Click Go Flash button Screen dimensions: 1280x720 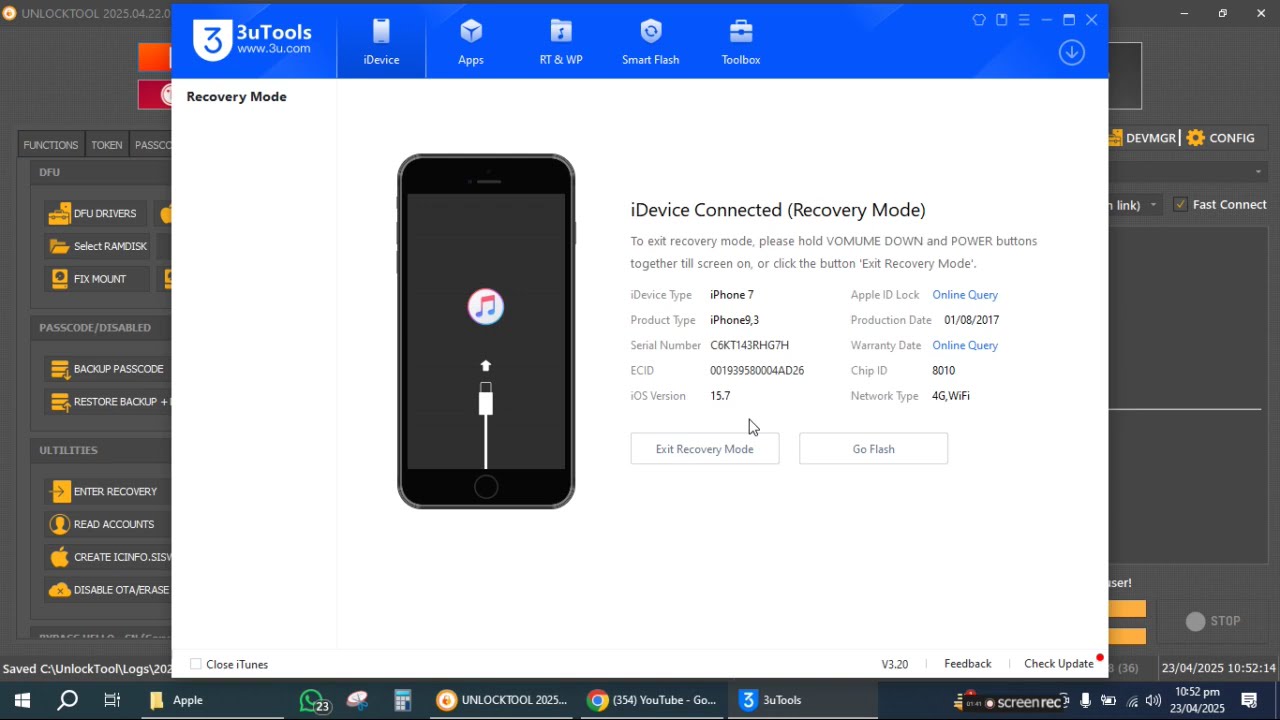coord(873,449)
